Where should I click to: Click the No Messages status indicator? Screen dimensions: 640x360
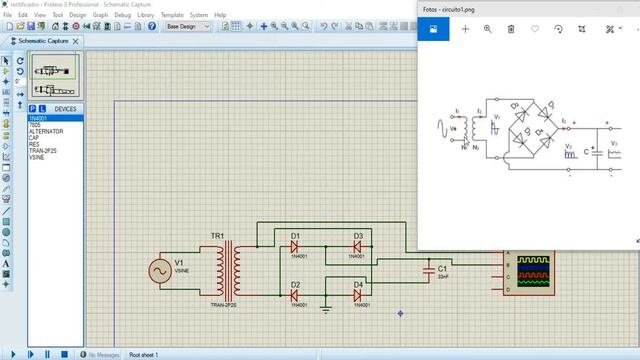coord(100,355)
